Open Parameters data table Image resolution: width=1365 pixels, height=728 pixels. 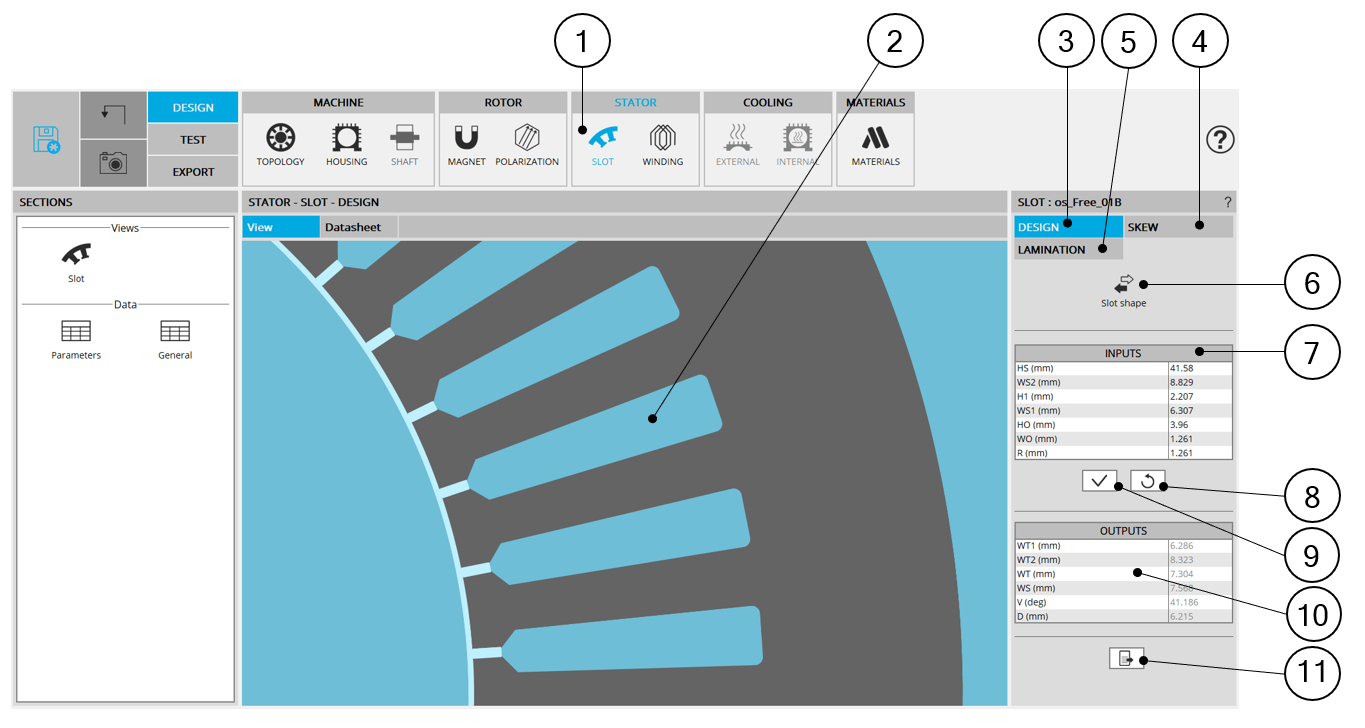76,339
